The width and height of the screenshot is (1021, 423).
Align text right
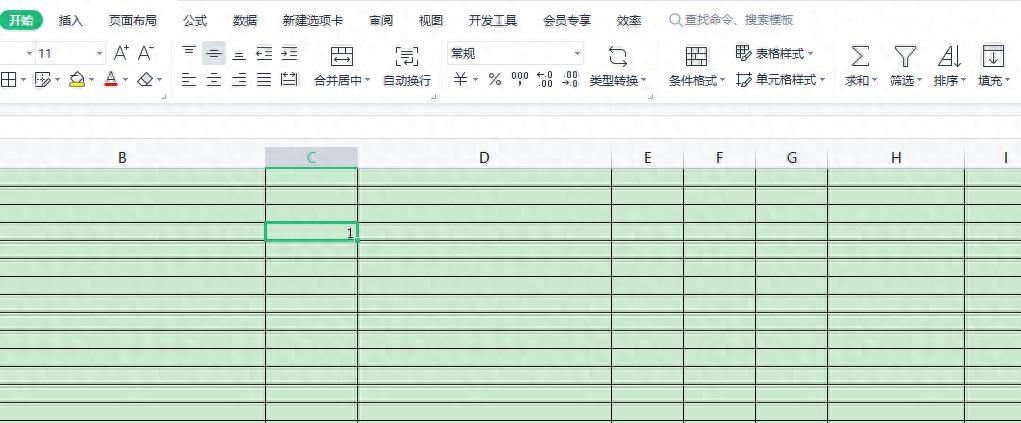[239, 79]
